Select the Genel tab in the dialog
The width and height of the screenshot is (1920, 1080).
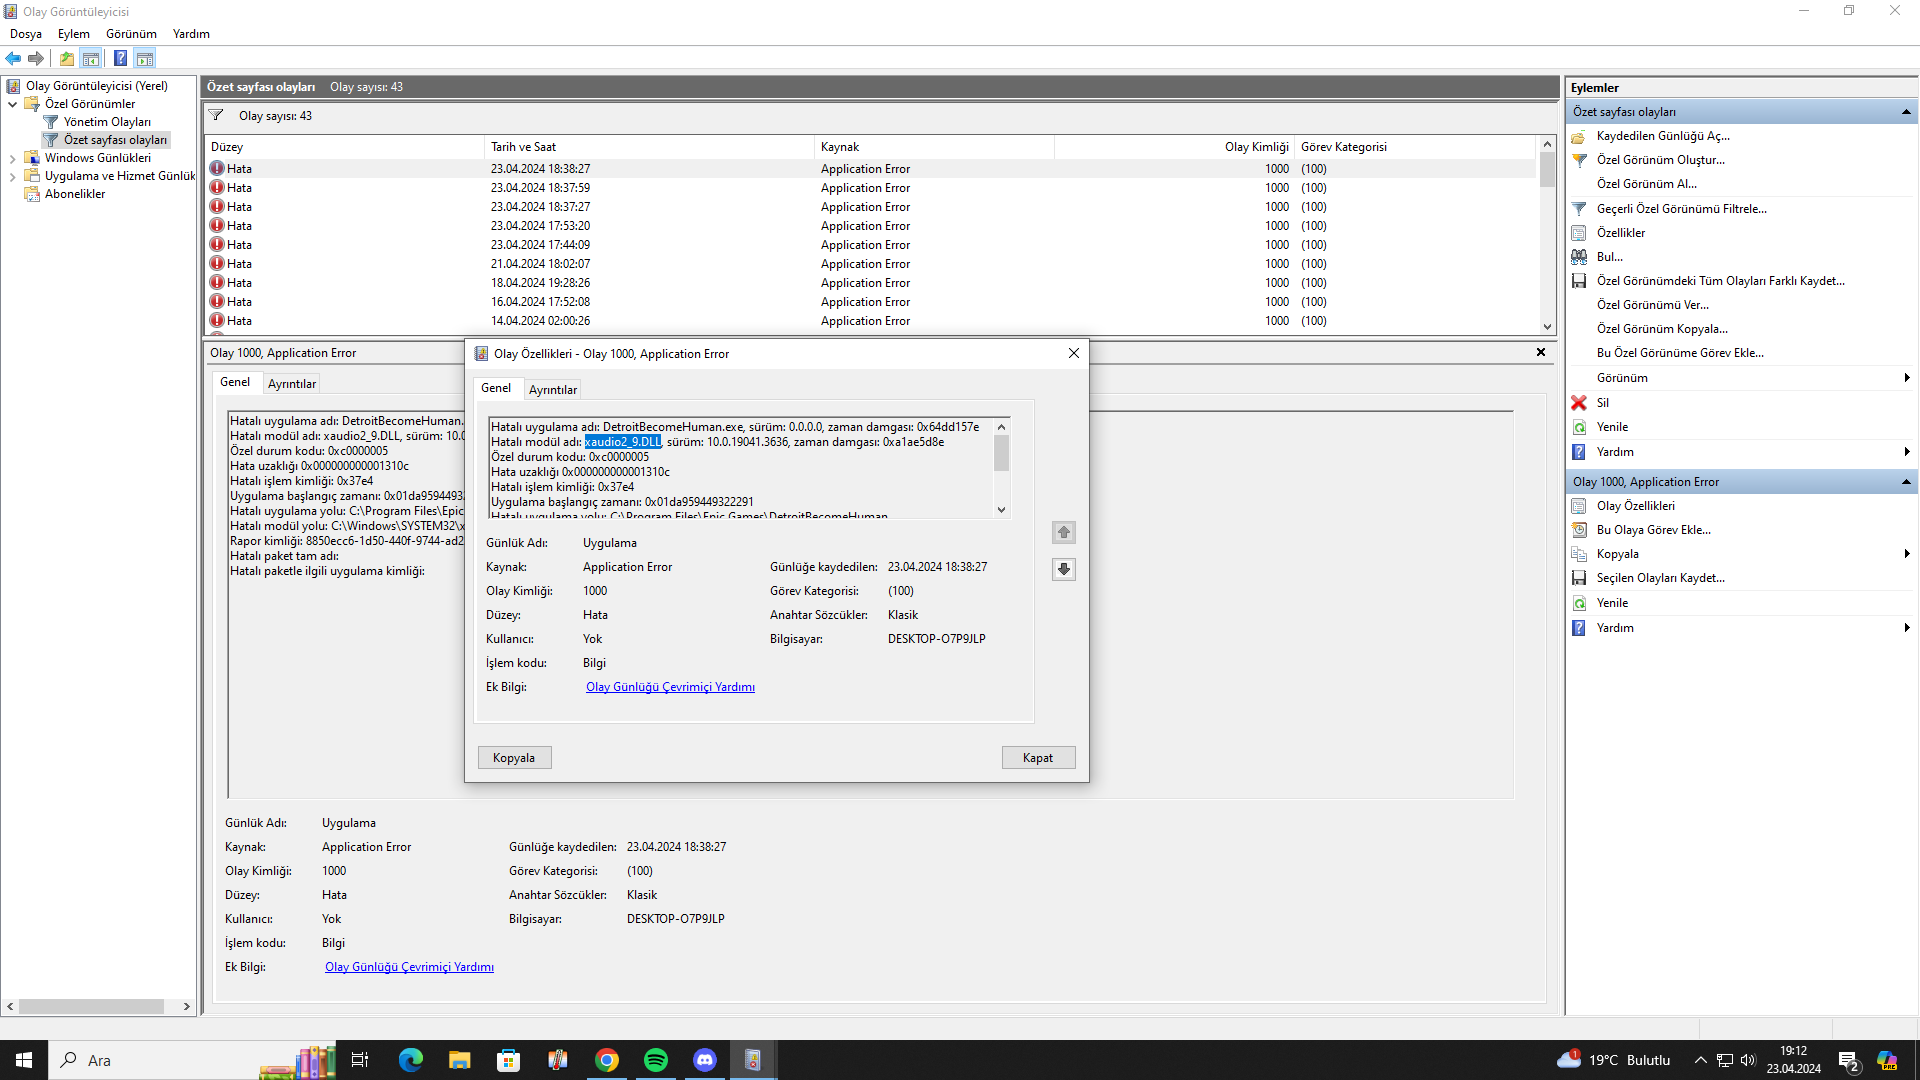(496, 388)
